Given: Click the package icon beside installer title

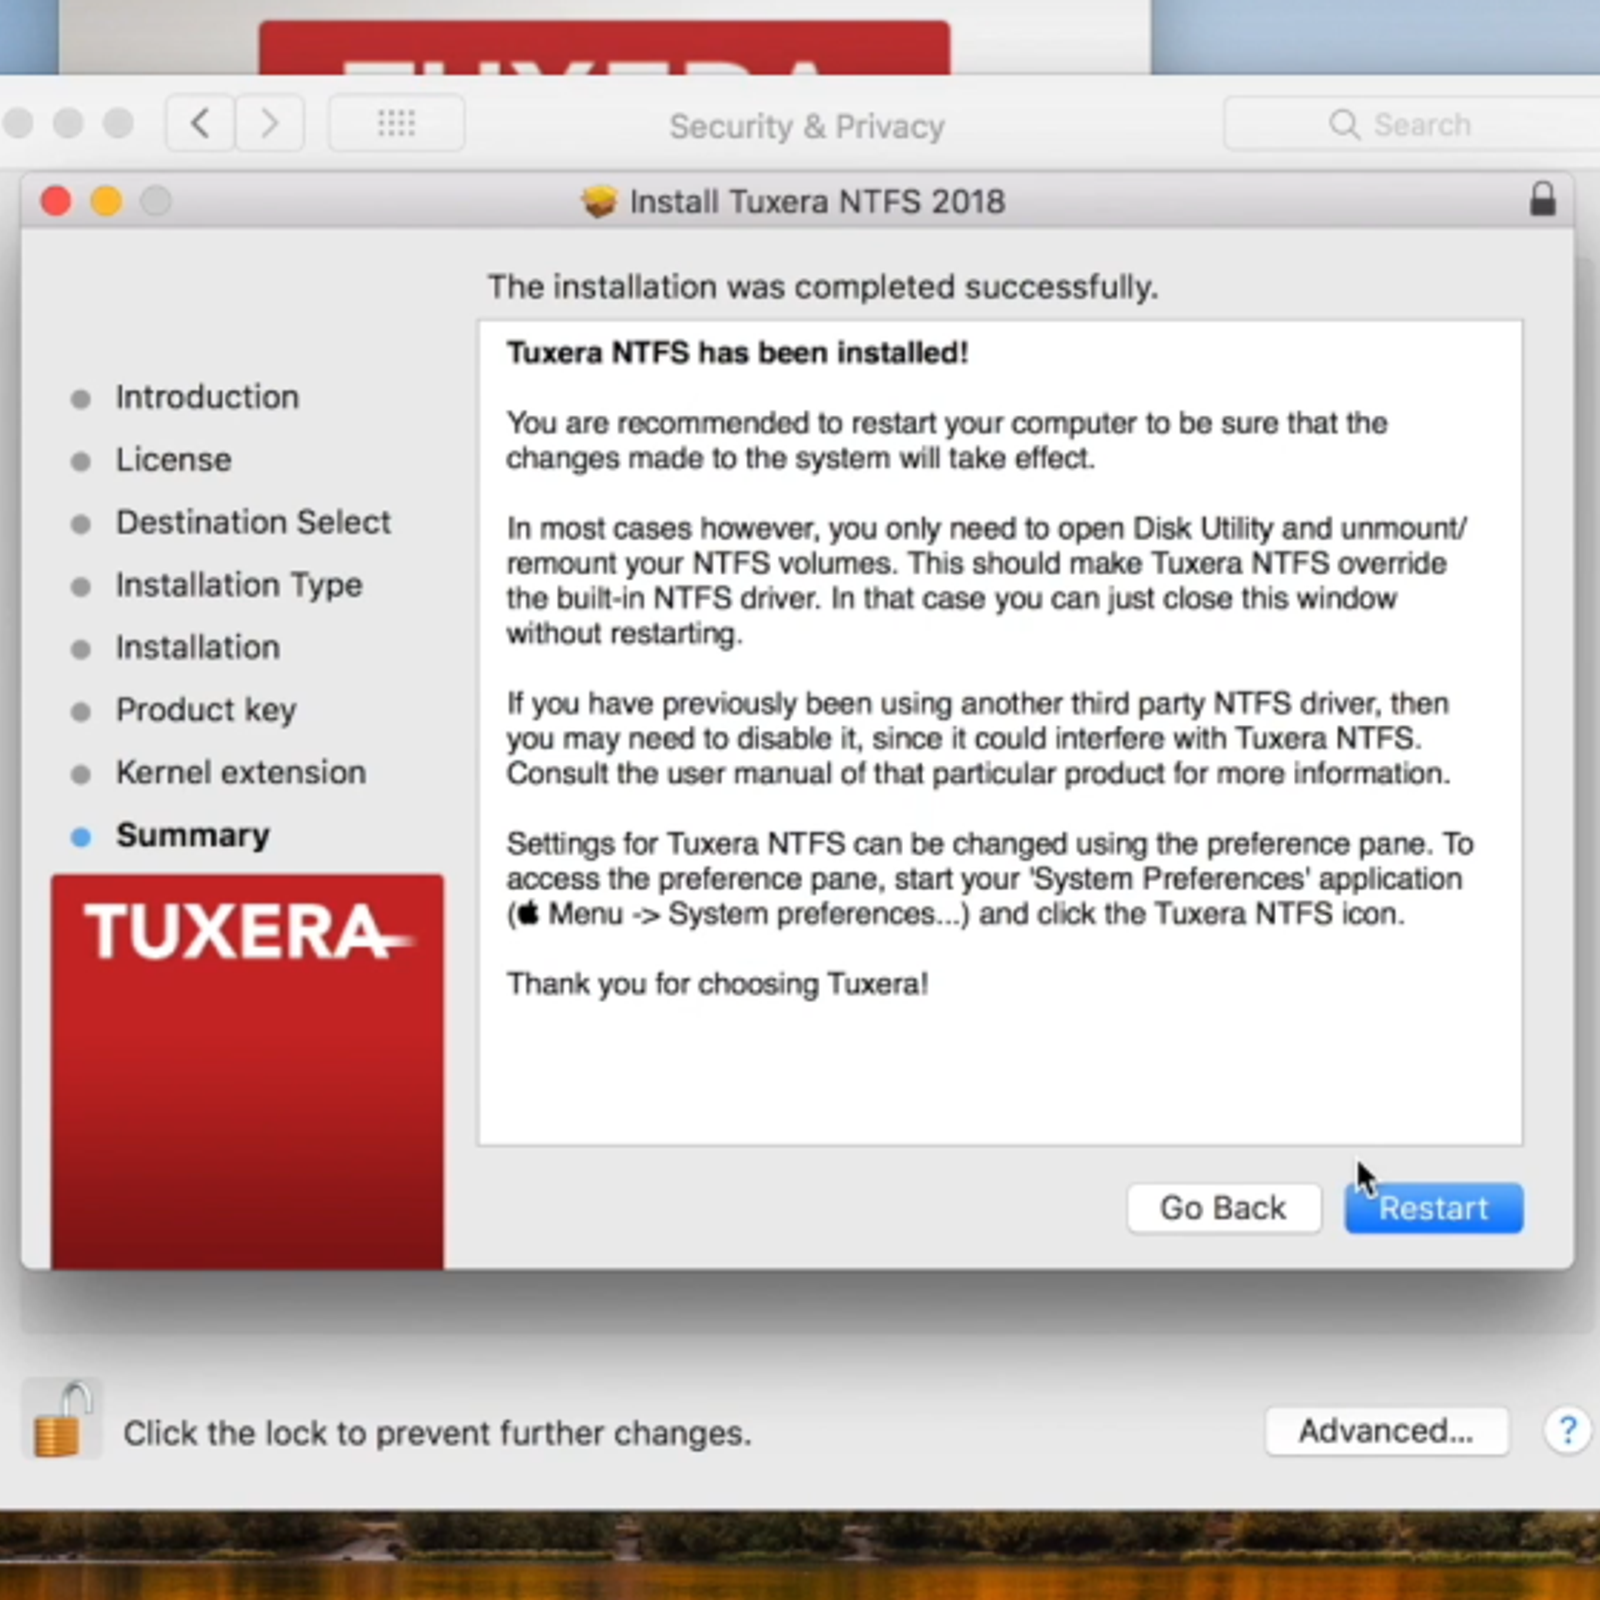Looking at the screenshot, I should click(599, 201).
